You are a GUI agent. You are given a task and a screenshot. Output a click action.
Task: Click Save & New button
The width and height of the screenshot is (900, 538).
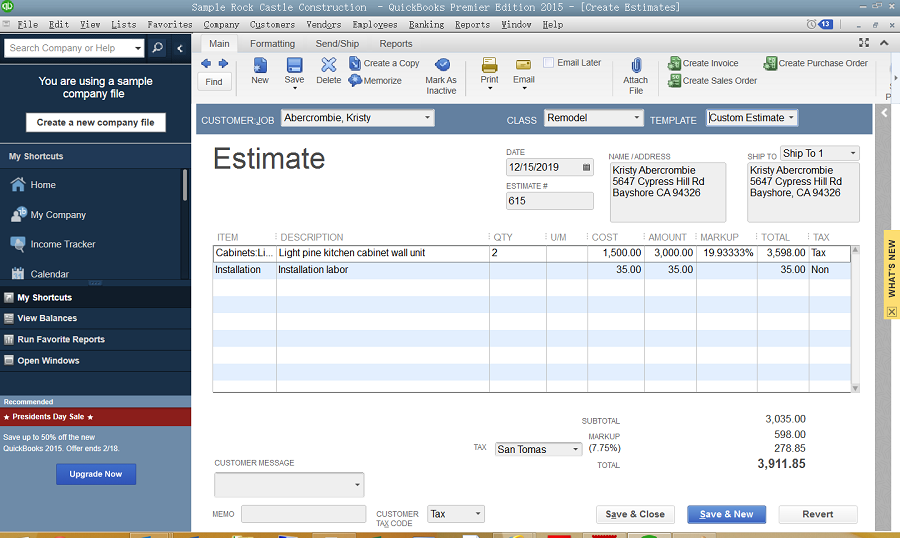point(726,514)
